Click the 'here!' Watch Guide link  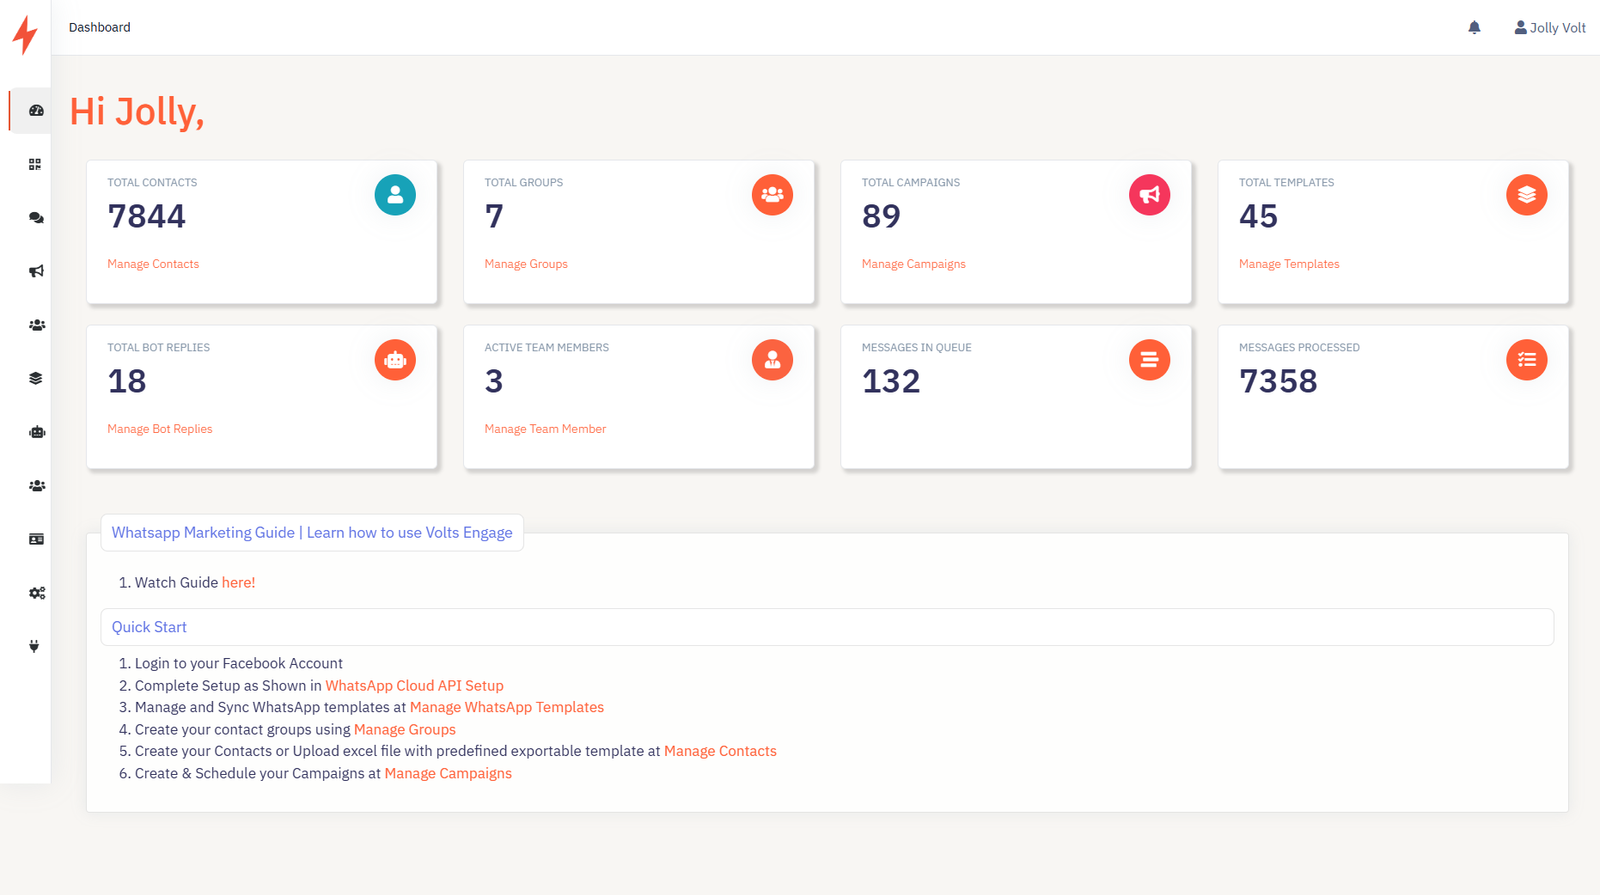pyautogui.click(x=238, y=583)
